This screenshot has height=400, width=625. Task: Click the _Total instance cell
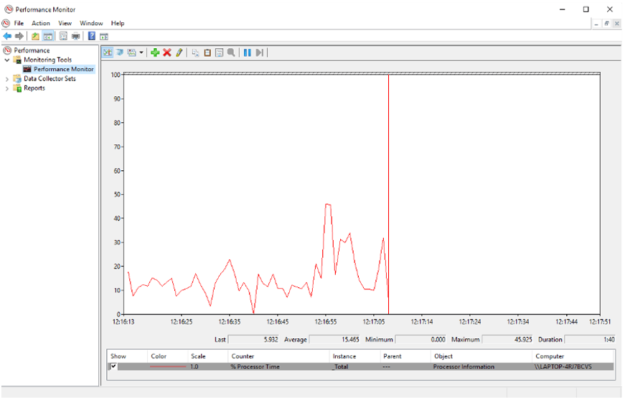(340, 367)
